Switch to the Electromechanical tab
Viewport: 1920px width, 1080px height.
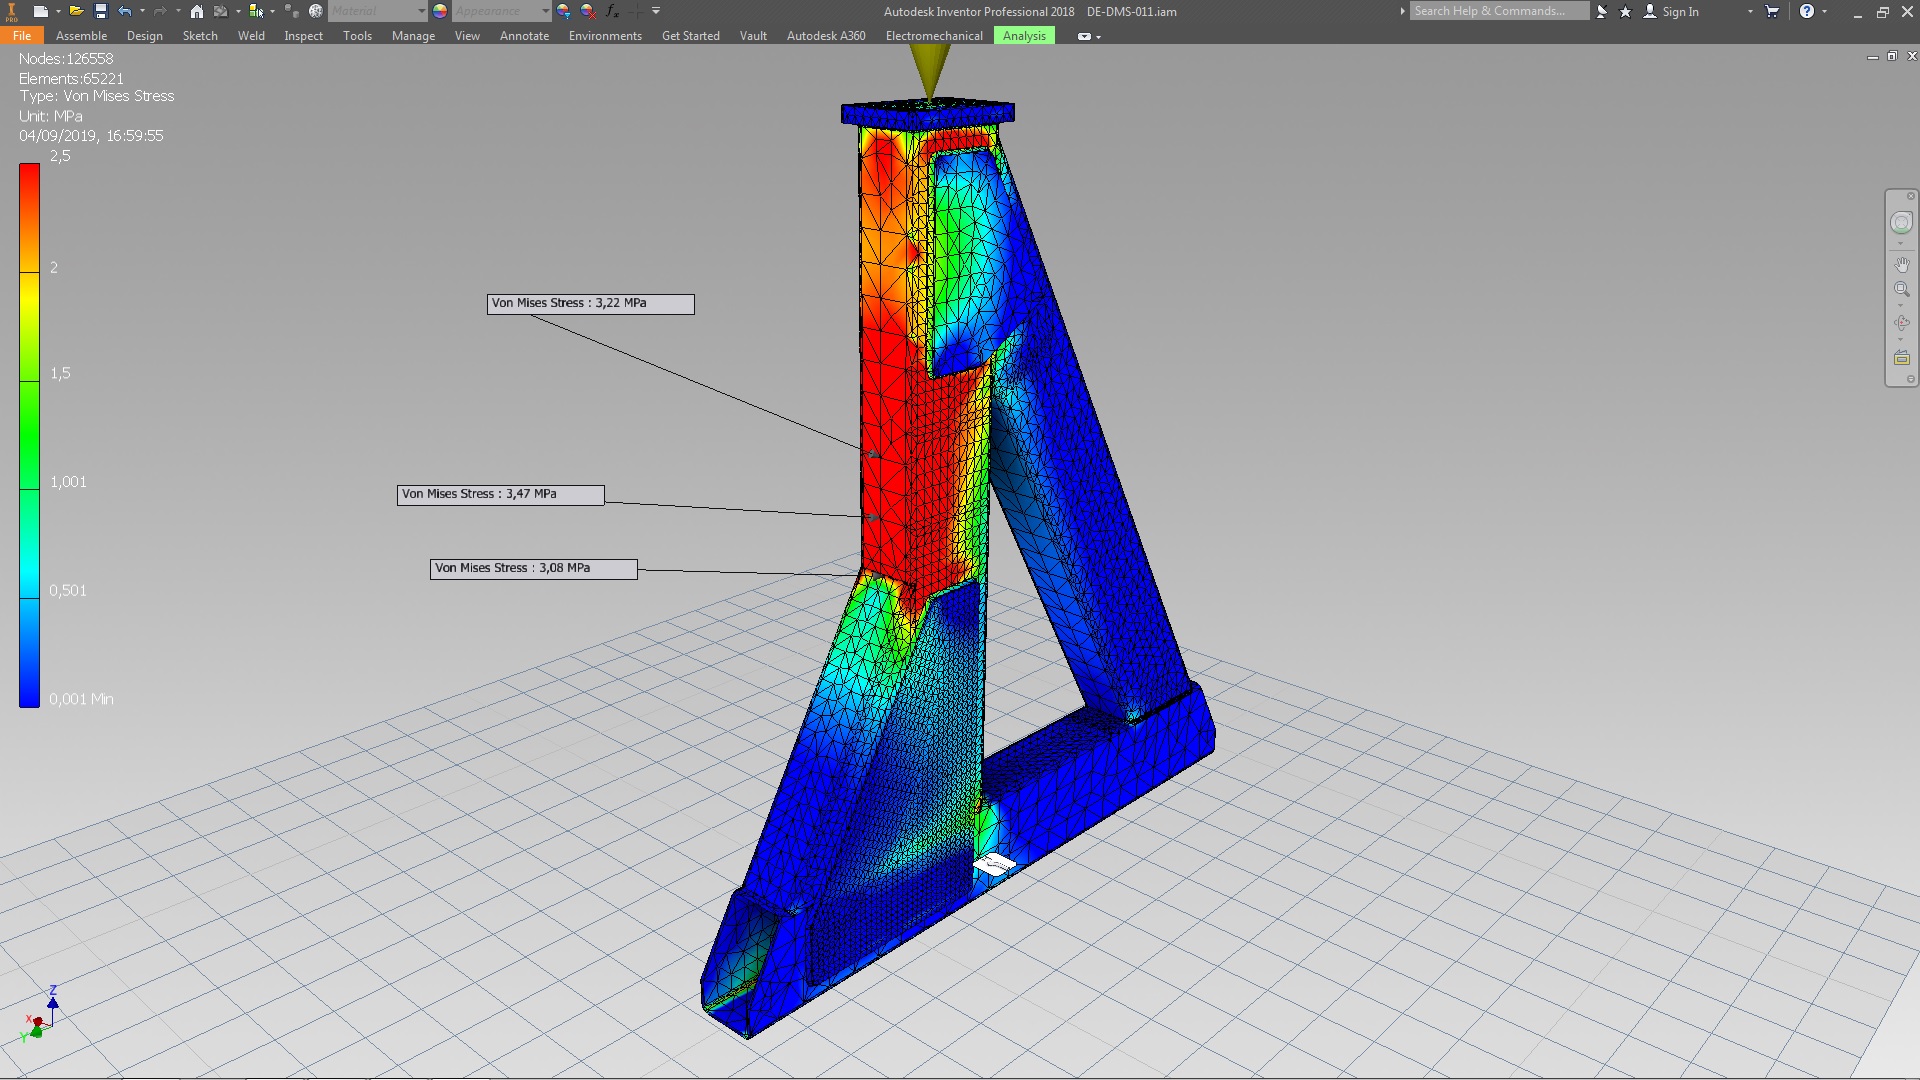(934, 35)
